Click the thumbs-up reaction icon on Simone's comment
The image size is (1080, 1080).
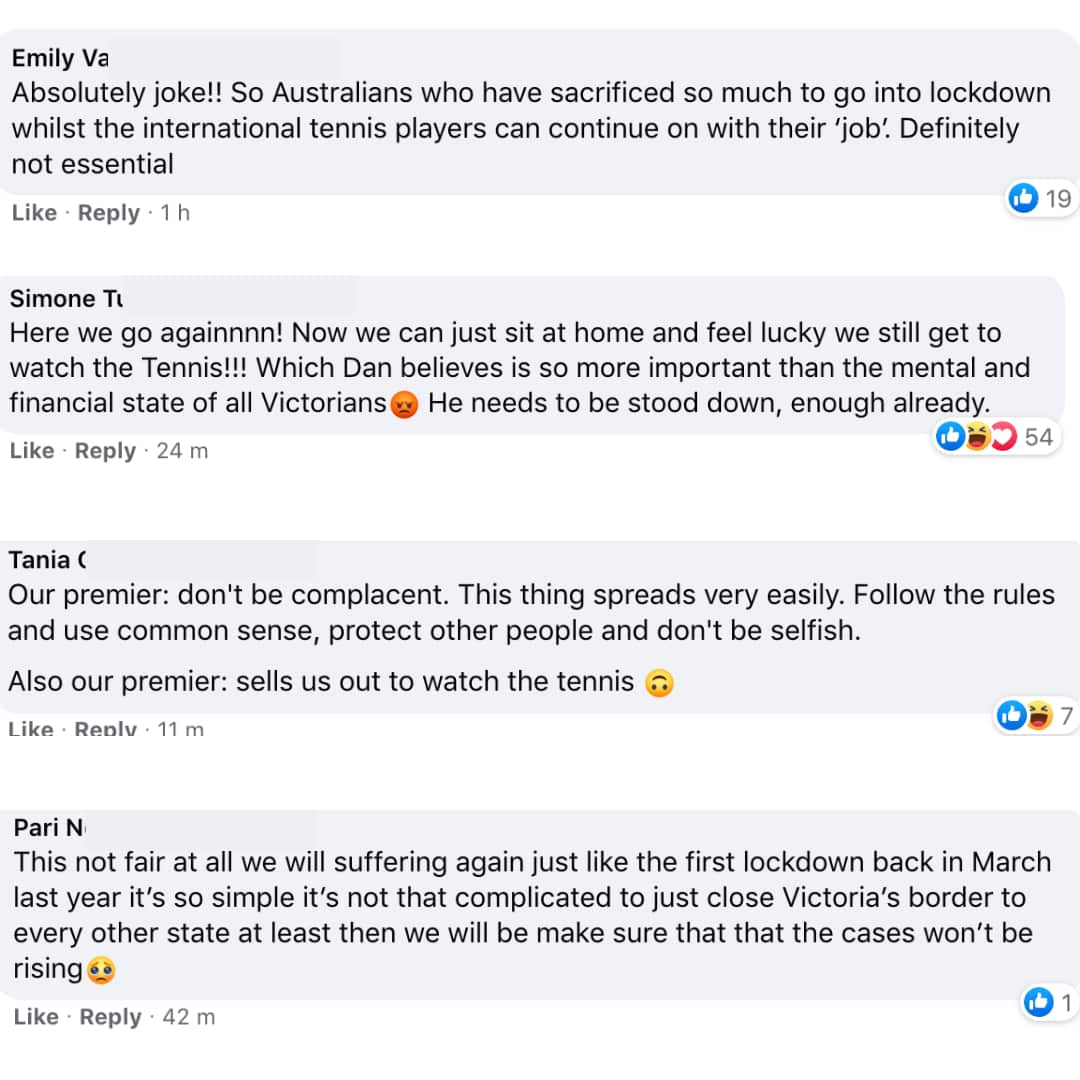[x=950, y=436]
